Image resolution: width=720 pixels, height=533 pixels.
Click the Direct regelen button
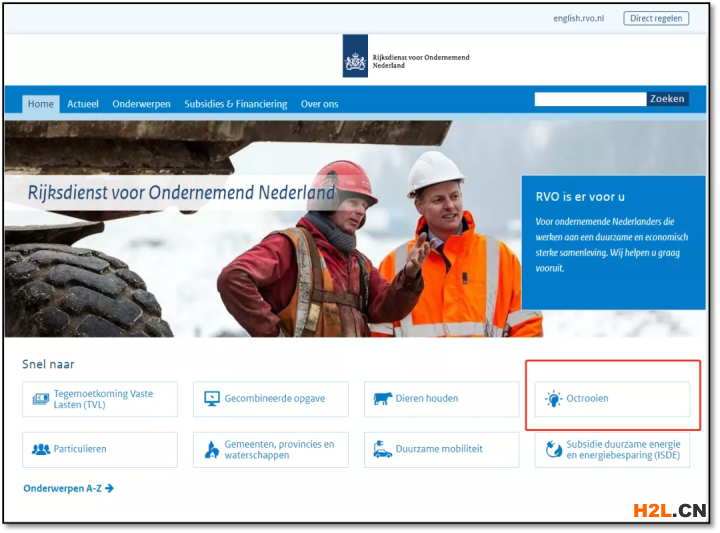click(656, 18)
